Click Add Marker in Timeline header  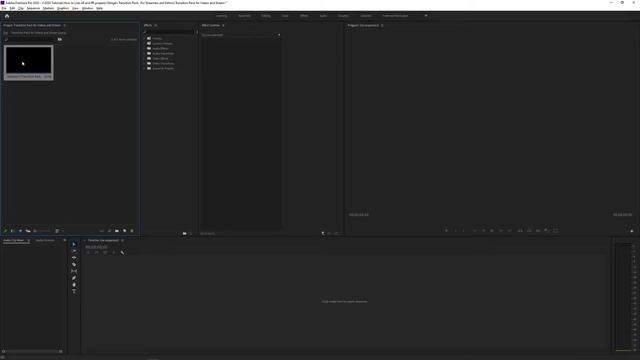tap(114, 253)
